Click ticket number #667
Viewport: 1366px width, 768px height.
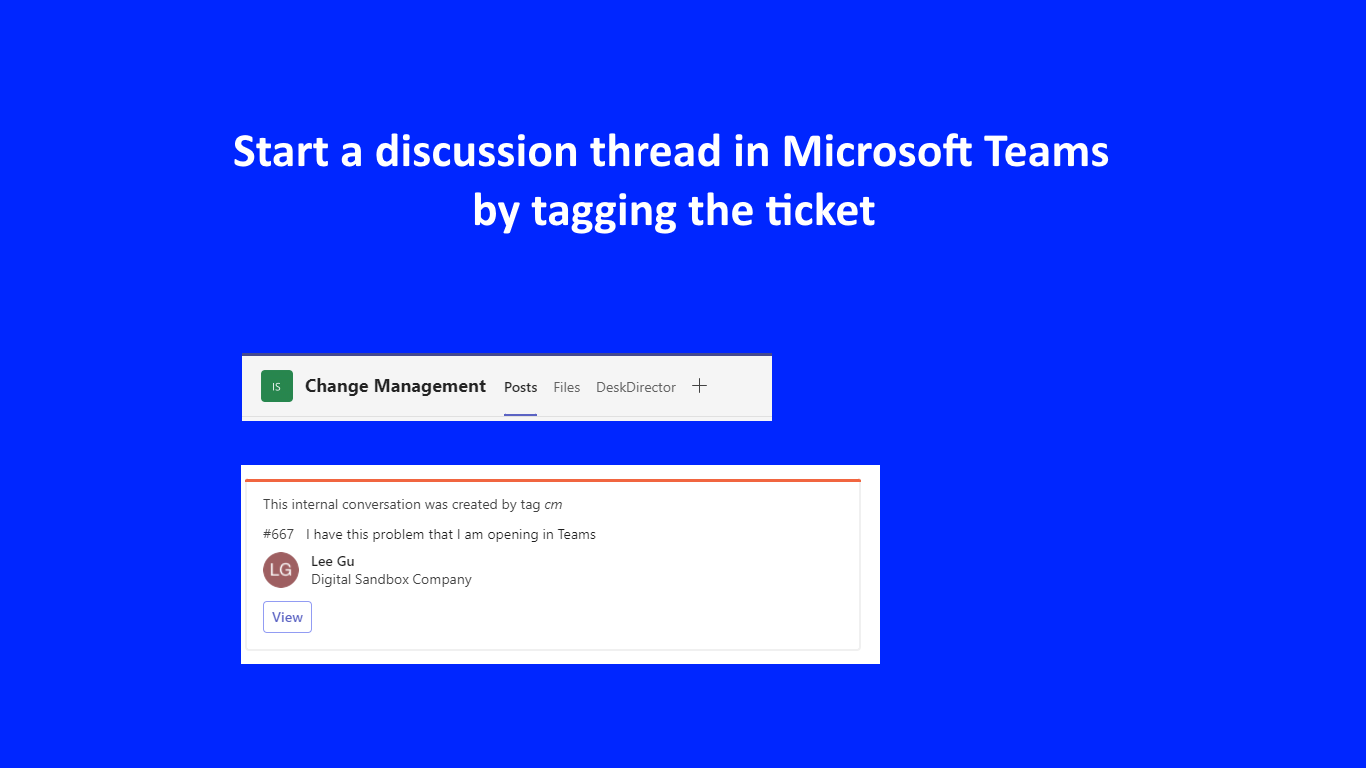pyautogui.click(x=278, y=534)
